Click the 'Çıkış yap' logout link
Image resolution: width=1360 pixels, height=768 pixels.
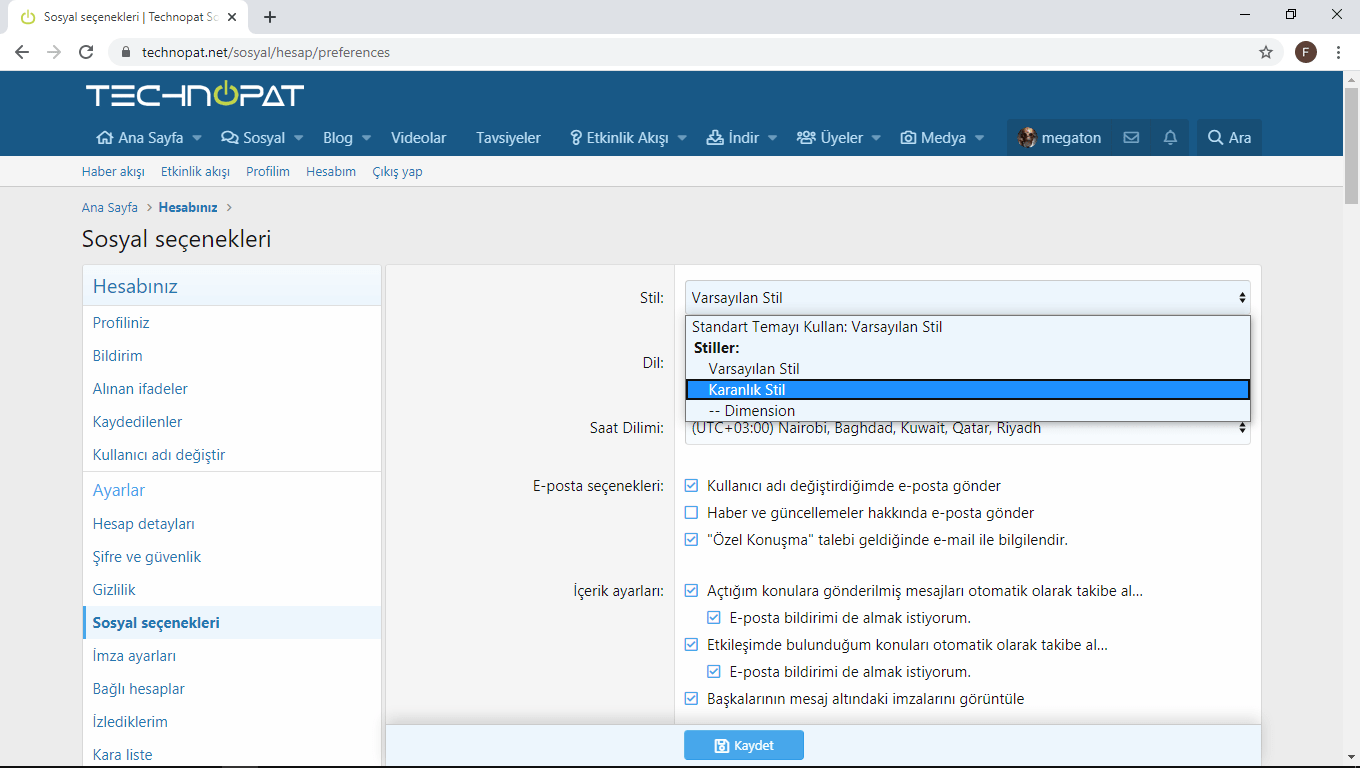[397, 172]
